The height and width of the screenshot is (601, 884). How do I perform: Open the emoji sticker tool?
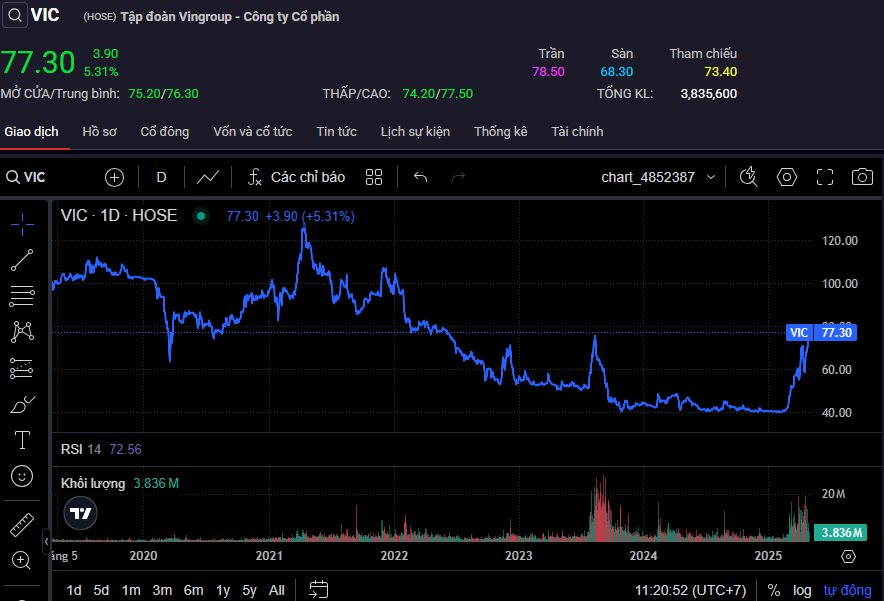coord(22,476)
